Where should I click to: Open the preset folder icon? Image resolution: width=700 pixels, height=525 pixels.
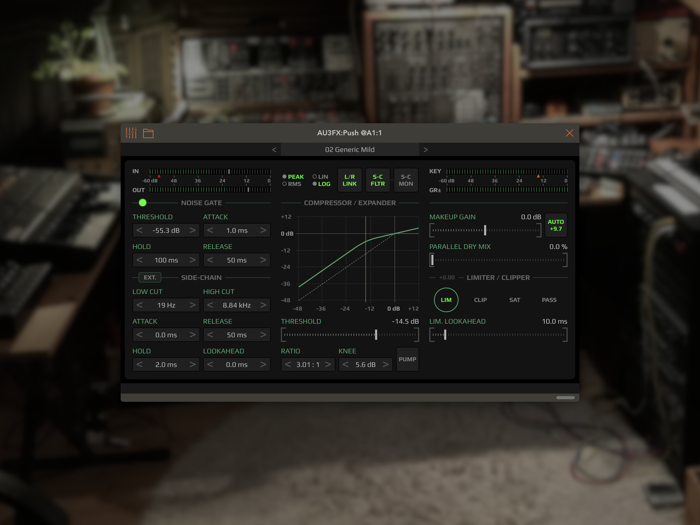coord(148,133)
